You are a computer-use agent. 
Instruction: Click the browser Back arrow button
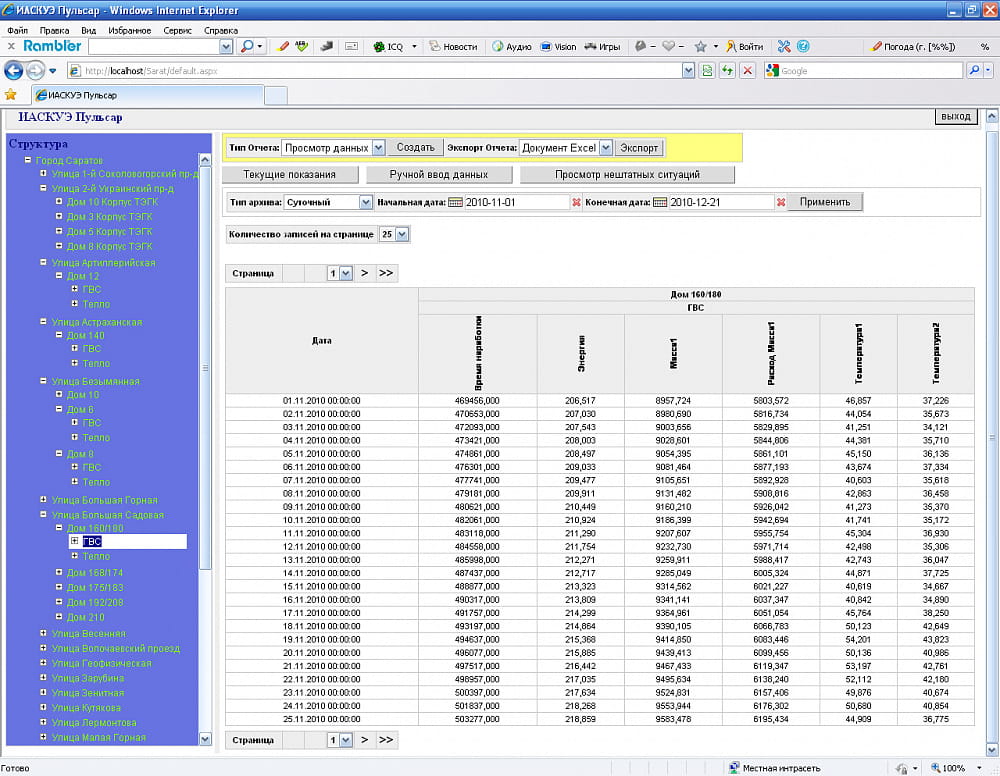(13, 71)
